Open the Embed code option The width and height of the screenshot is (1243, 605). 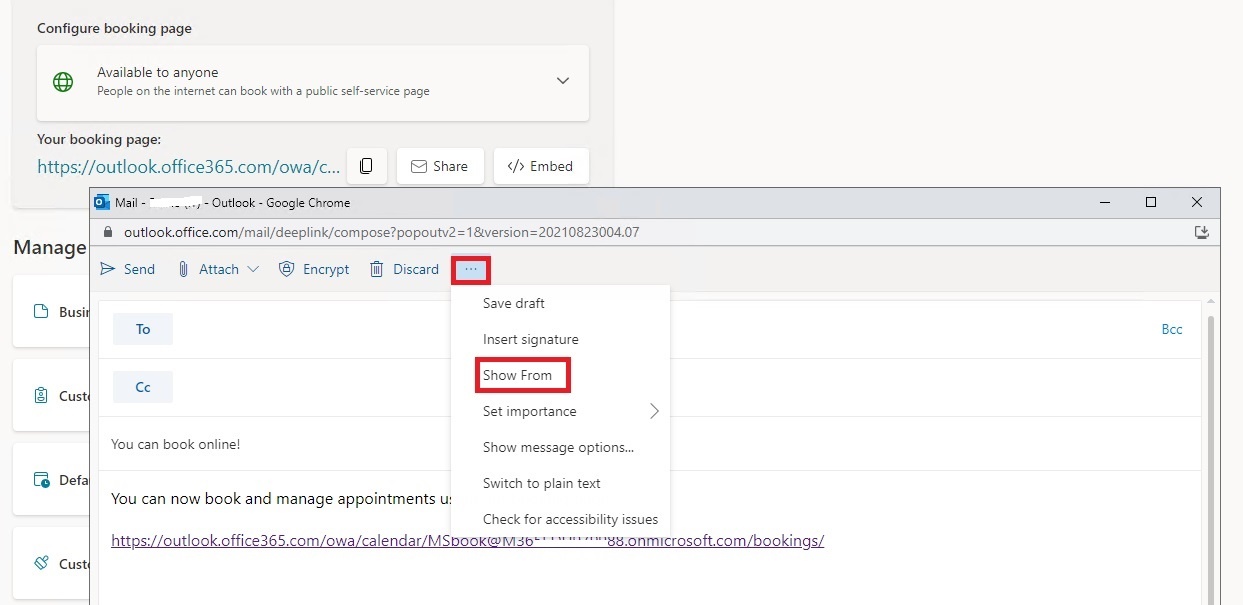pyautogui.click(x=541, y=166)
